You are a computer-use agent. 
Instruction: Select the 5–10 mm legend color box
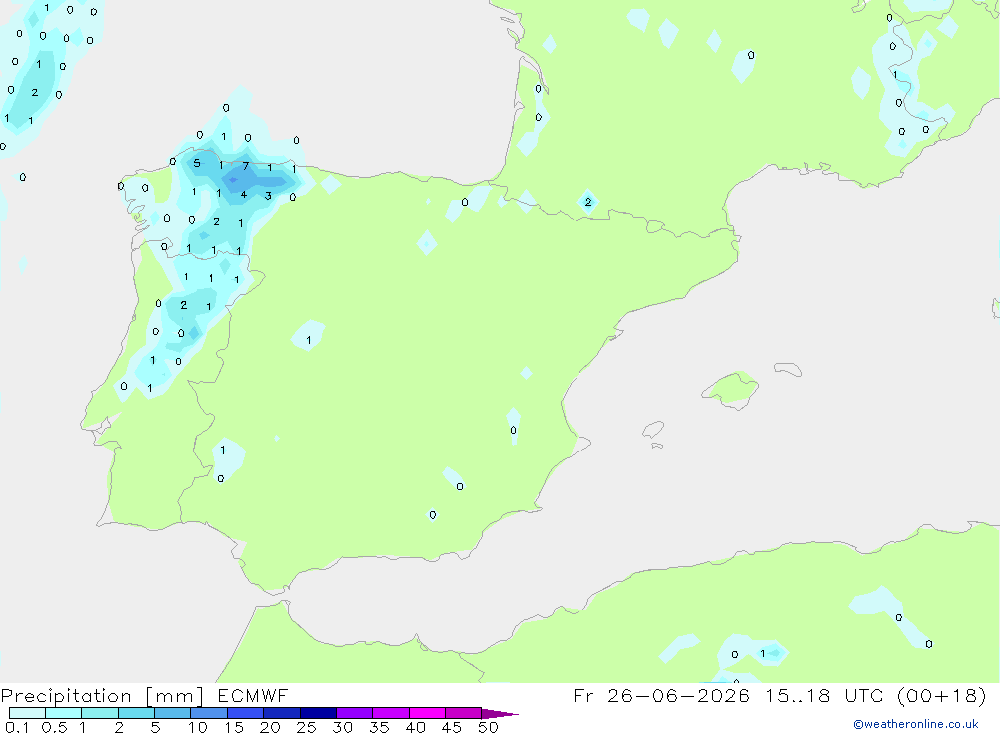click(173, 713)
